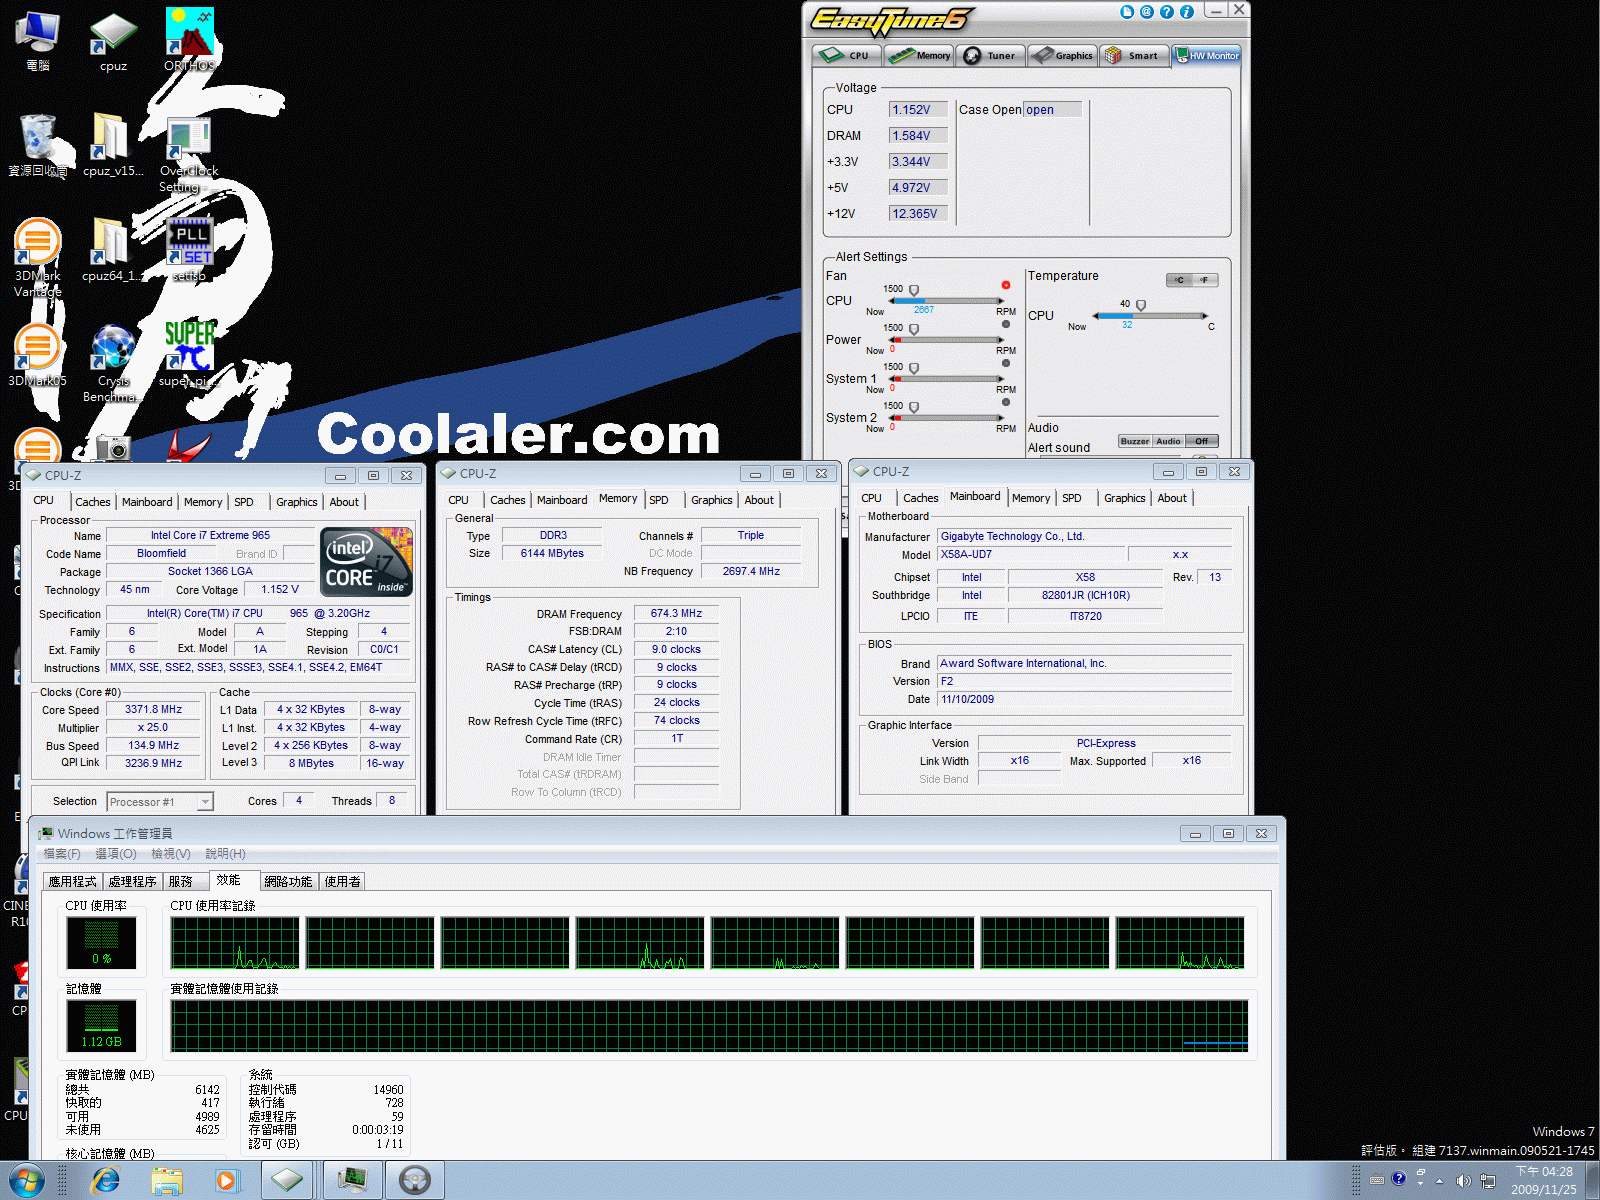Click the DRAM voltage value 1.584V
Screen dimensions: 1600x1200
pos(918,136)
